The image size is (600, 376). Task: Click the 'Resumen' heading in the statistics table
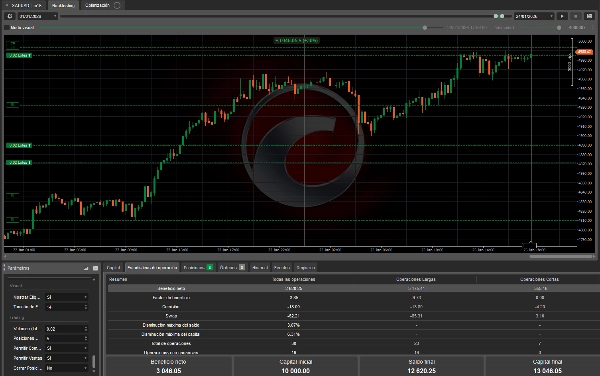click(118, 279)
